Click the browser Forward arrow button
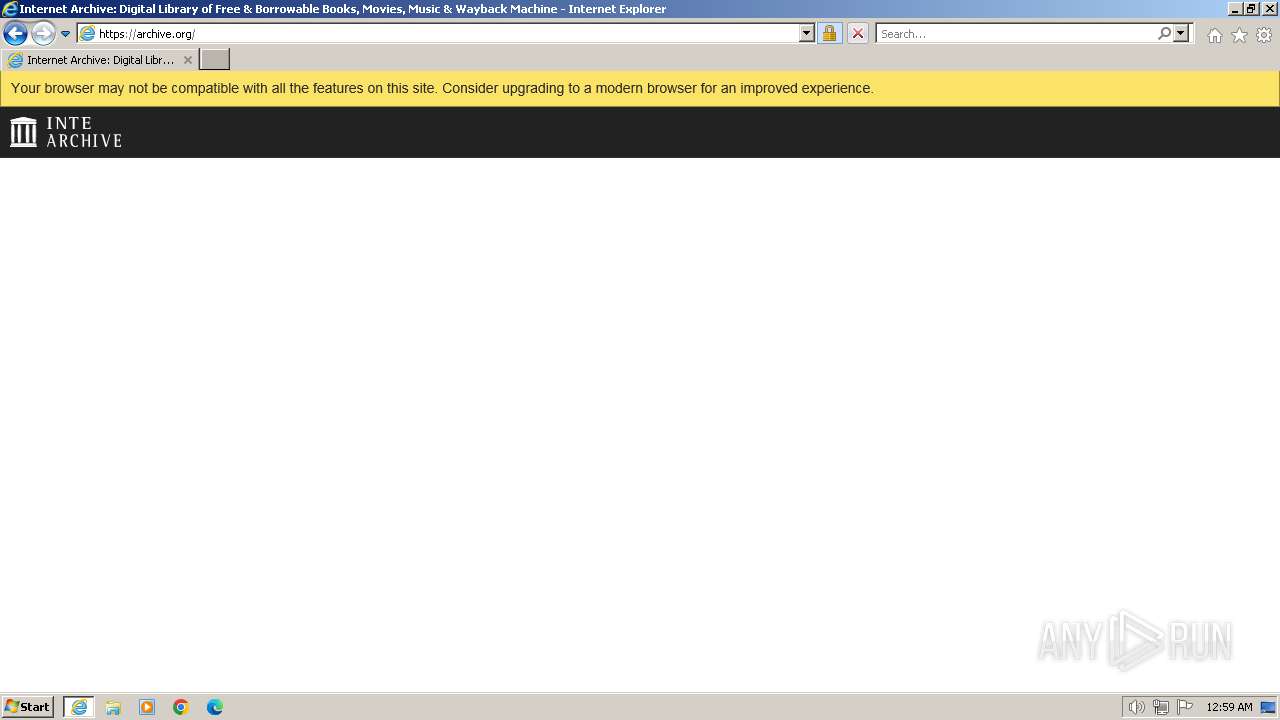This screenshot has width=1280, height=720. pyautogui.click(x=43, y=34)
